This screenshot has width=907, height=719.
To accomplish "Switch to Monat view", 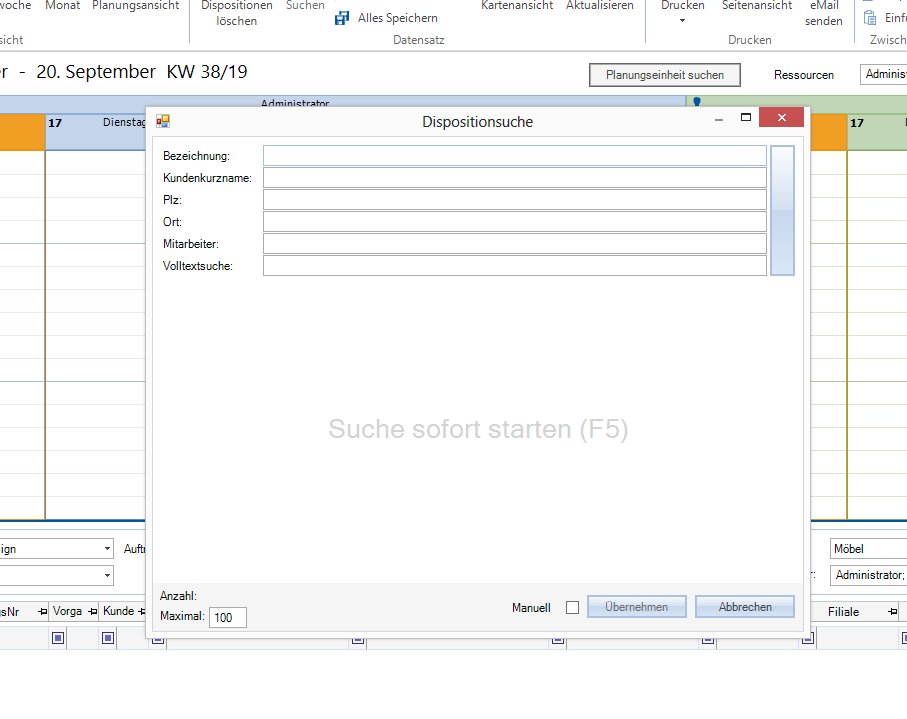I will pyautogui.click(x=62, y=6).
